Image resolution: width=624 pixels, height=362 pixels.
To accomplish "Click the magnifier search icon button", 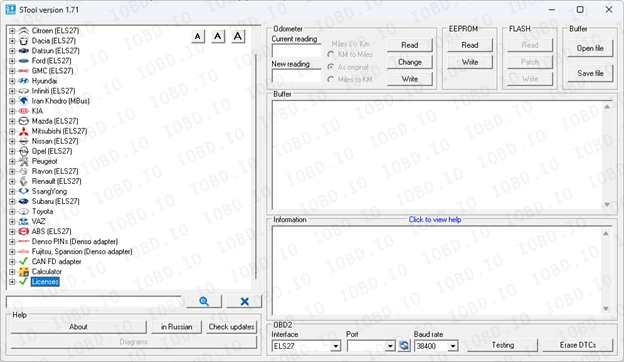I will point(204,302).
